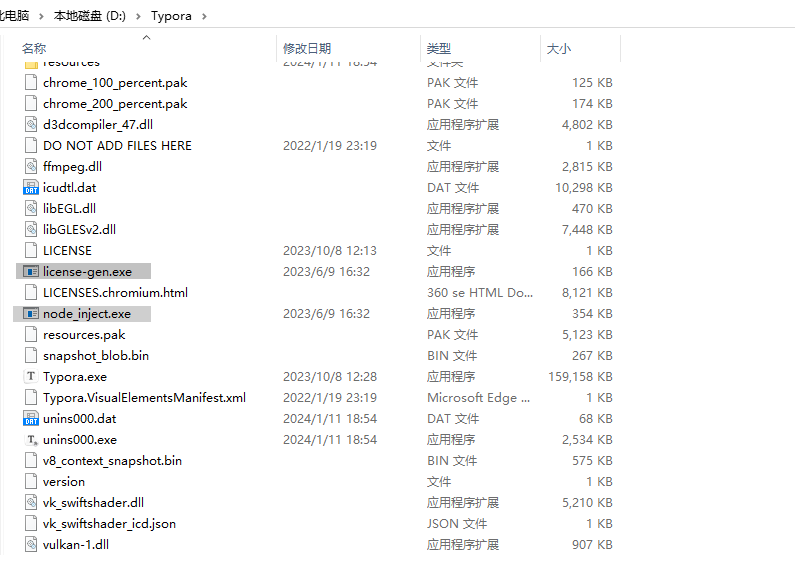The image size is (795, 562).
Task: Click the chrome_100_percent.pak file icon
Action: tap(31, 82)
